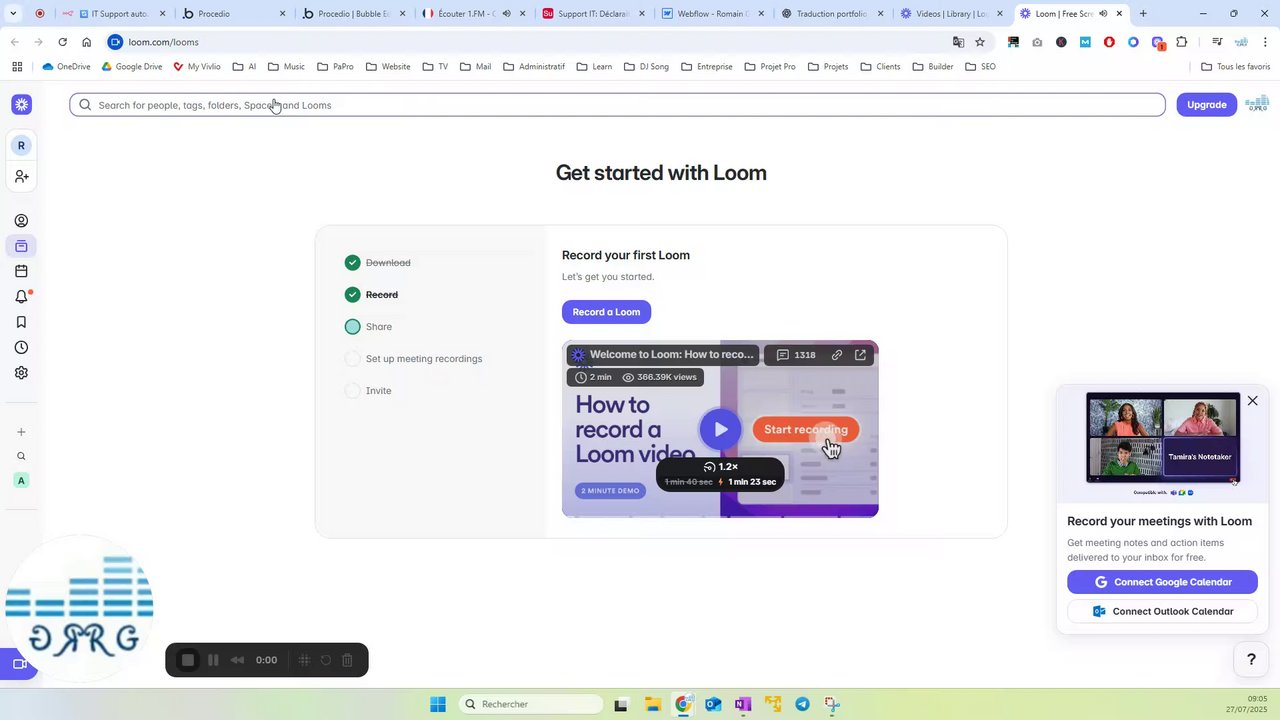Switch to the Traduction portfolio tab
This screenshot has width=1280, height=720.
(832, 14)
